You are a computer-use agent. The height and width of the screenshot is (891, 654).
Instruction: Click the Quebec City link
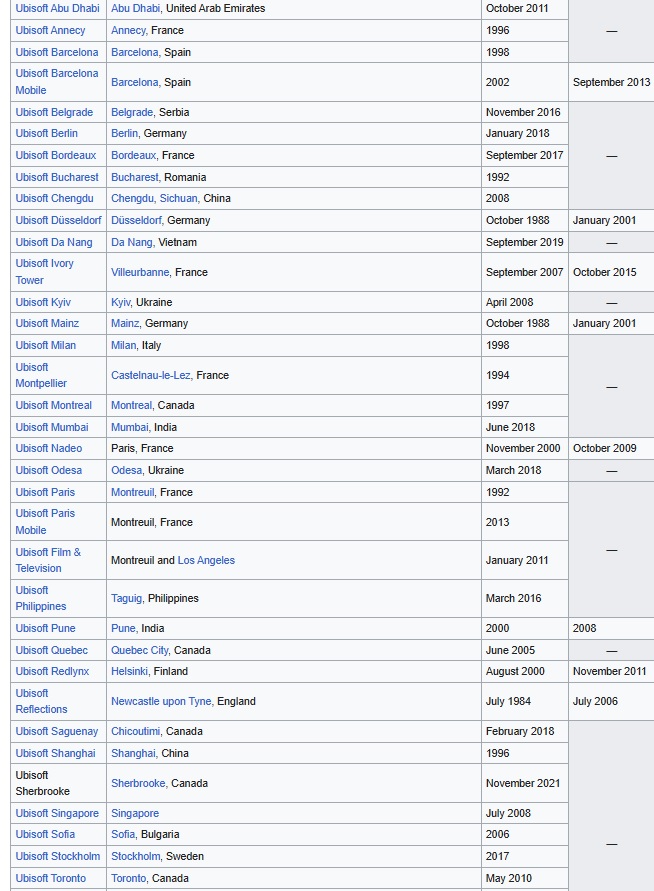tap(140, 650)
